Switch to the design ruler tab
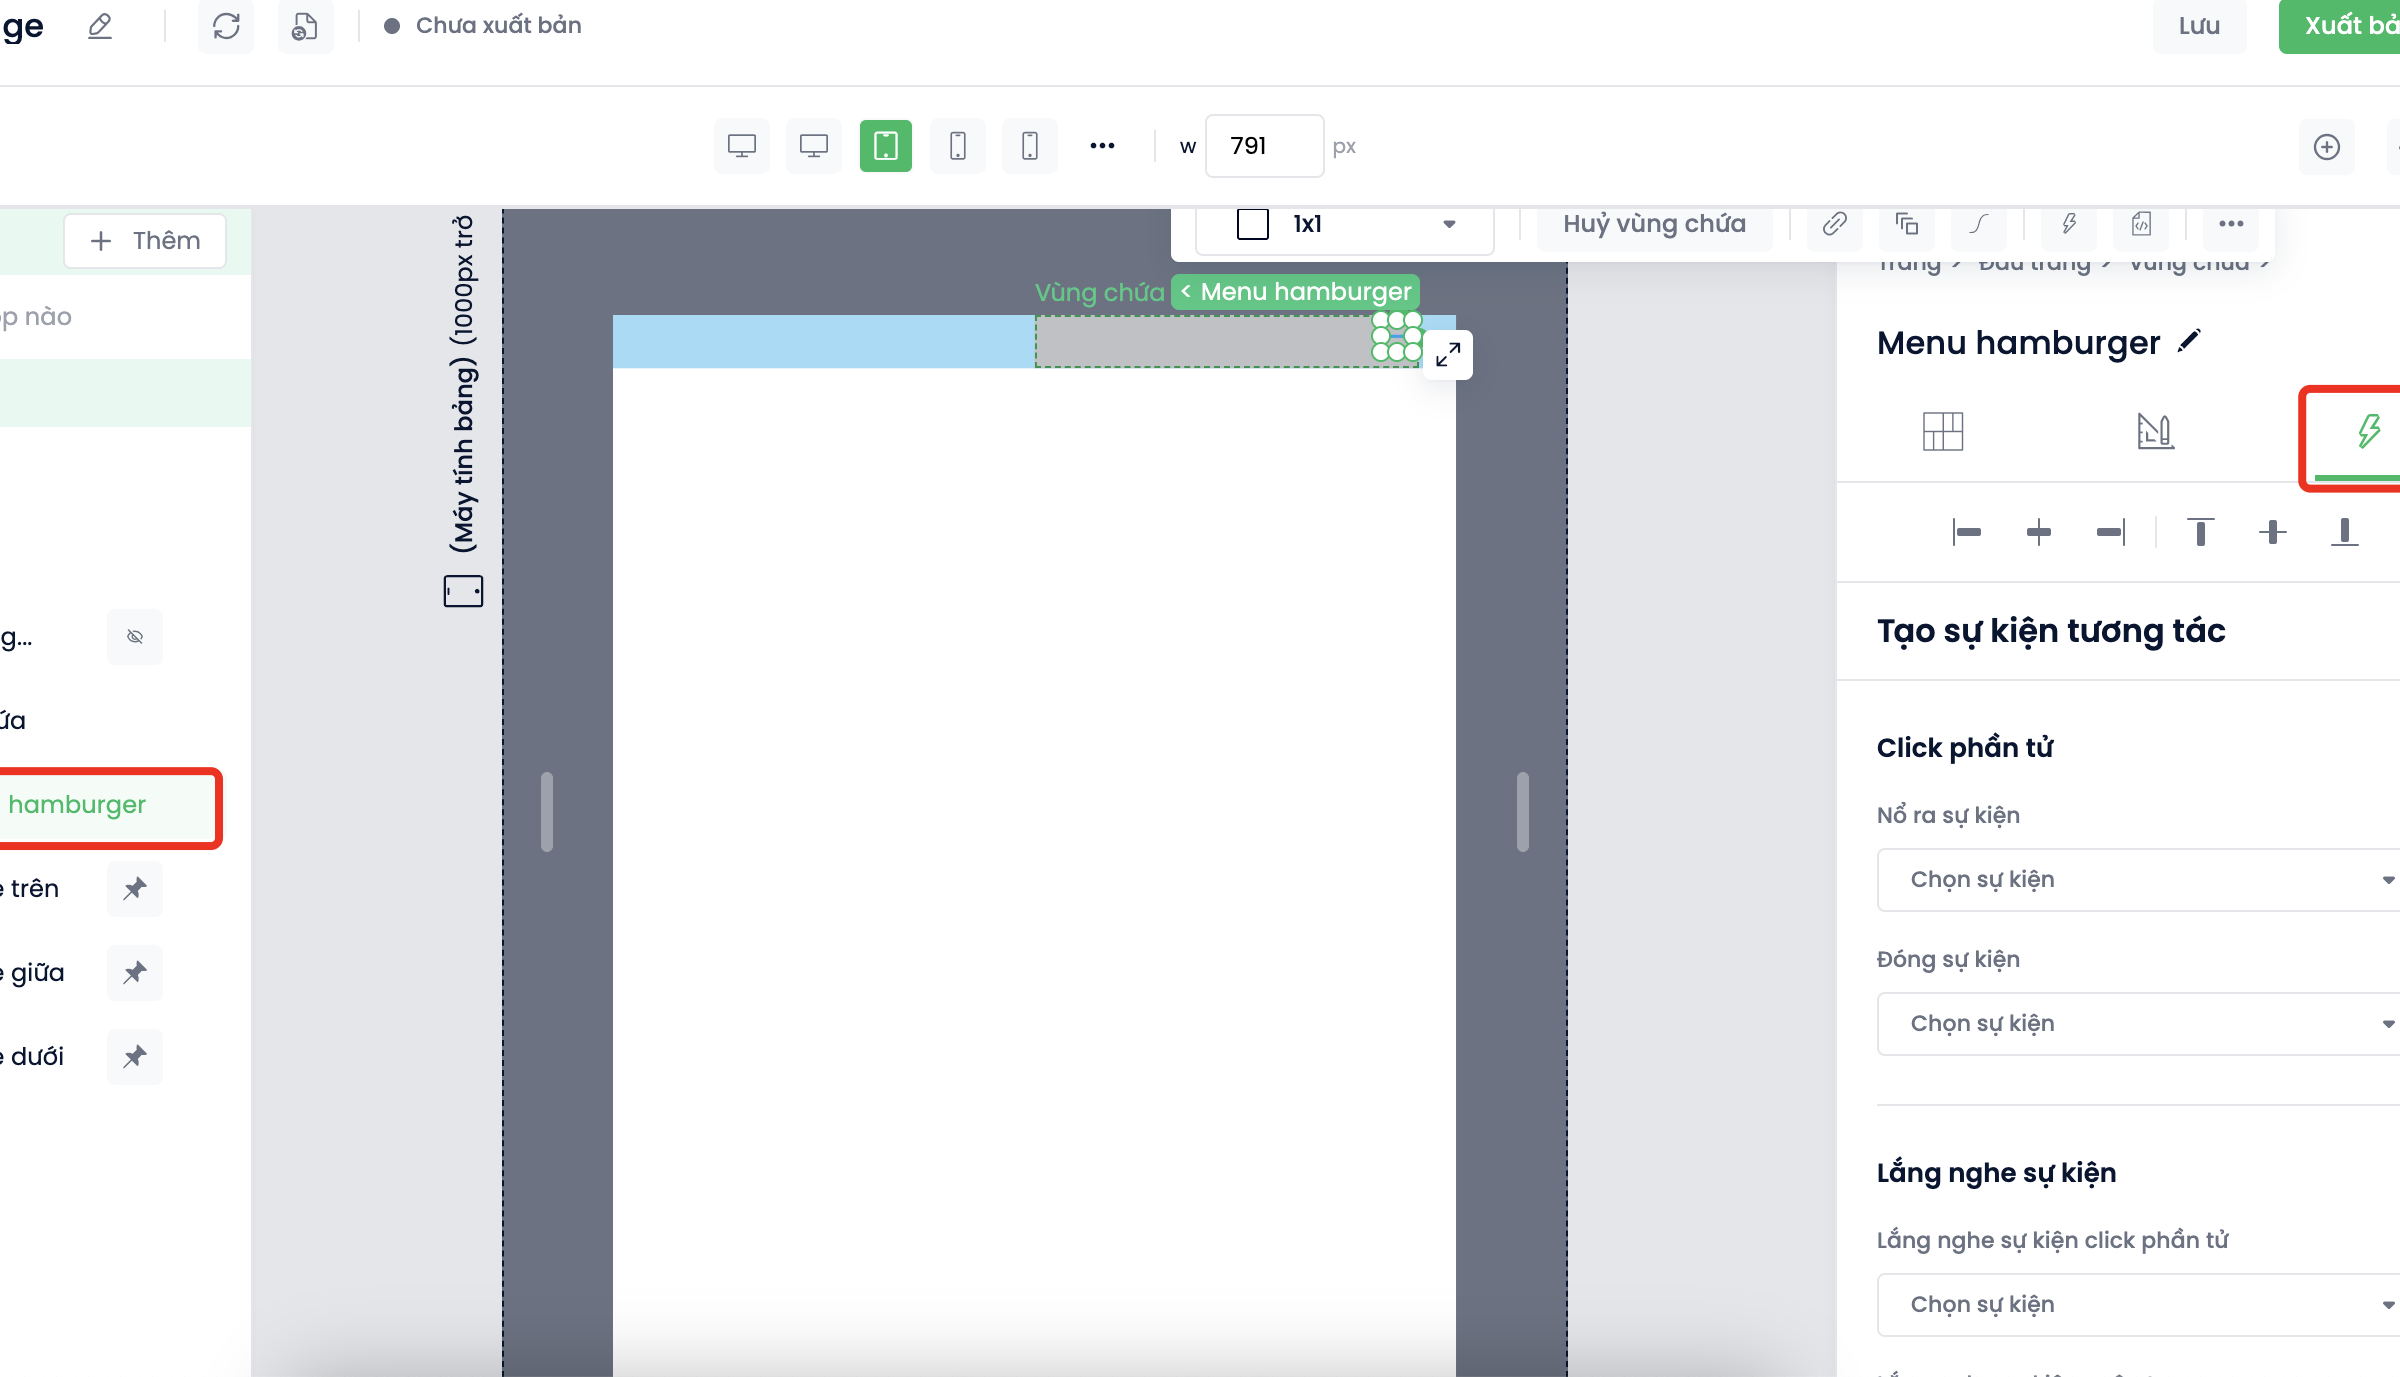This screenshot has height=1377, width=2400. tap(2155, 431)
